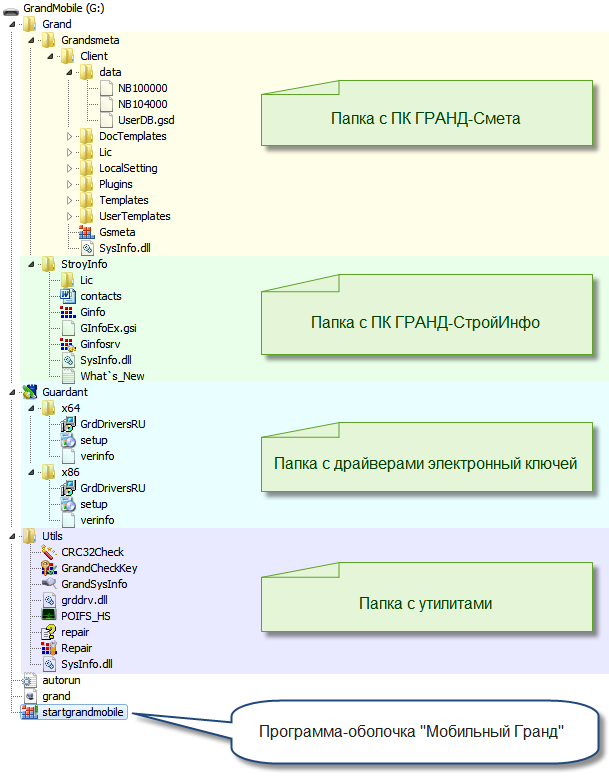The image size is (609, 777).
Task: Click the Ginfosrv application icon
Action: click(68, 344)
